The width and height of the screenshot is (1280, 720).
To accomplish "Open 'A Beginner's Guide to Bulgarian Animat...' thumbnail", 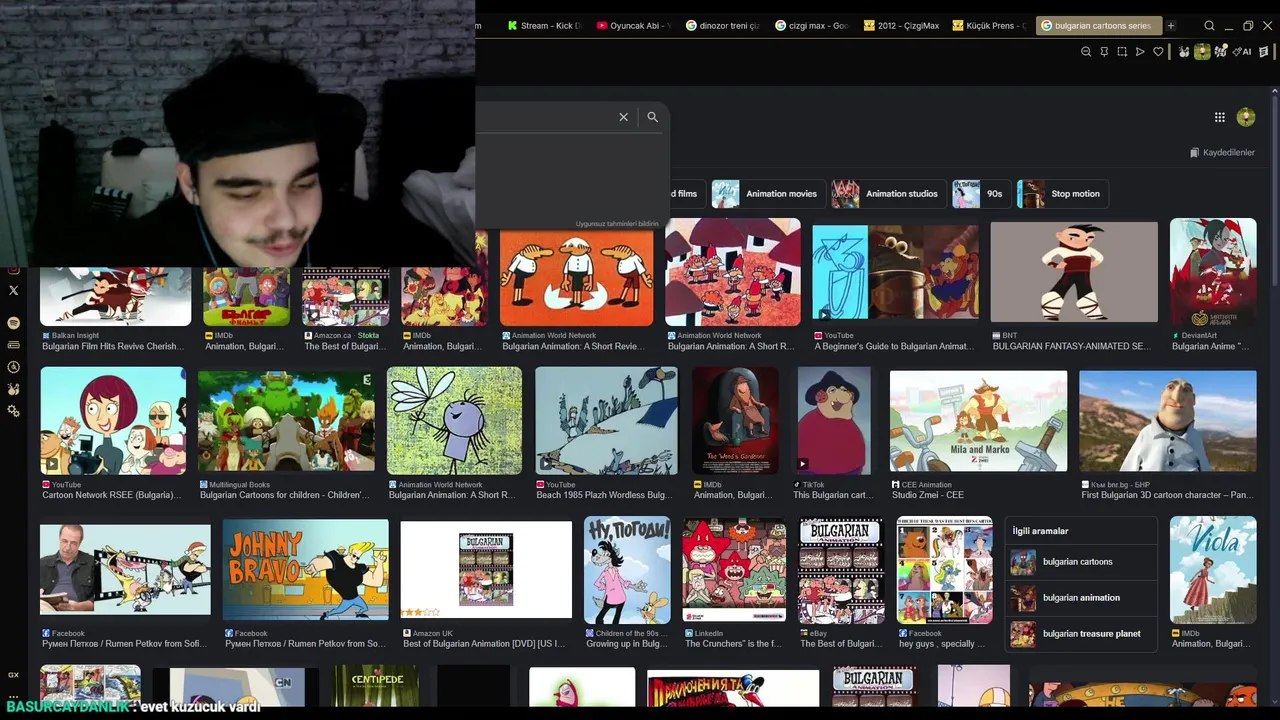I will click(x=895, y=272).
